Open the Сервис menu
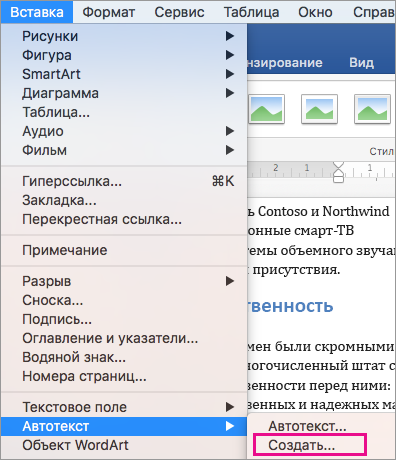 coord(179,12)
